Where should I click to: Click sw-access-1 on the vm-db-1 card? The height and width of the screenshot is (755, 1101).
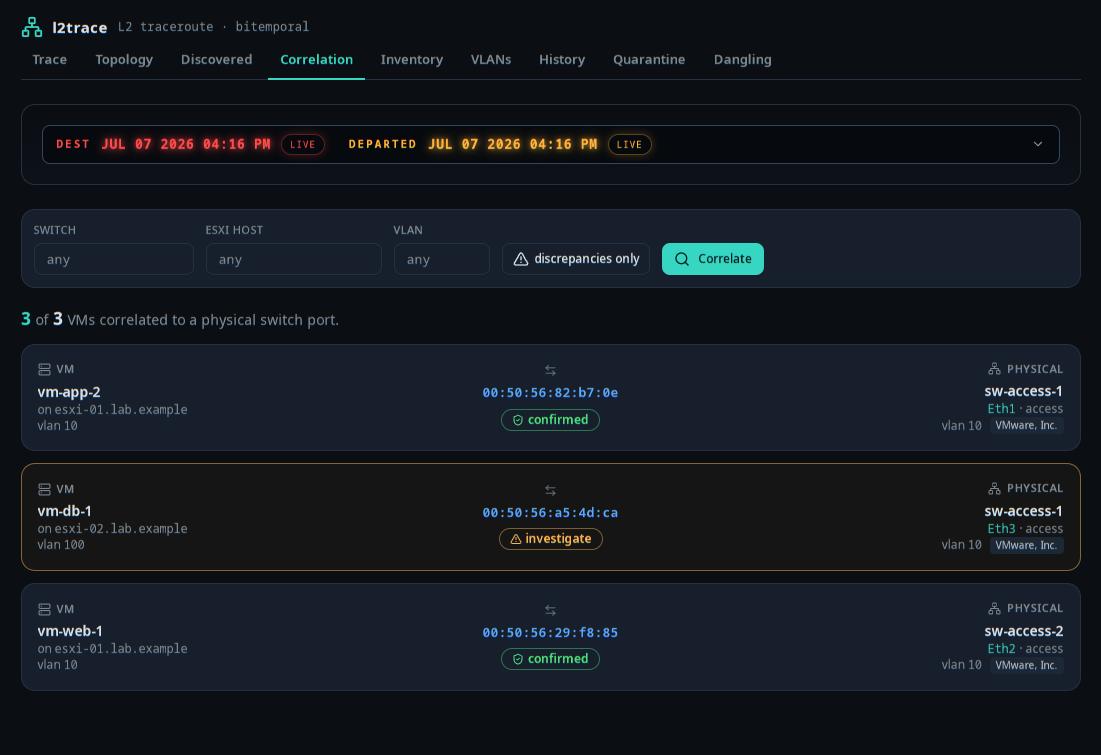pos(1024,511)
